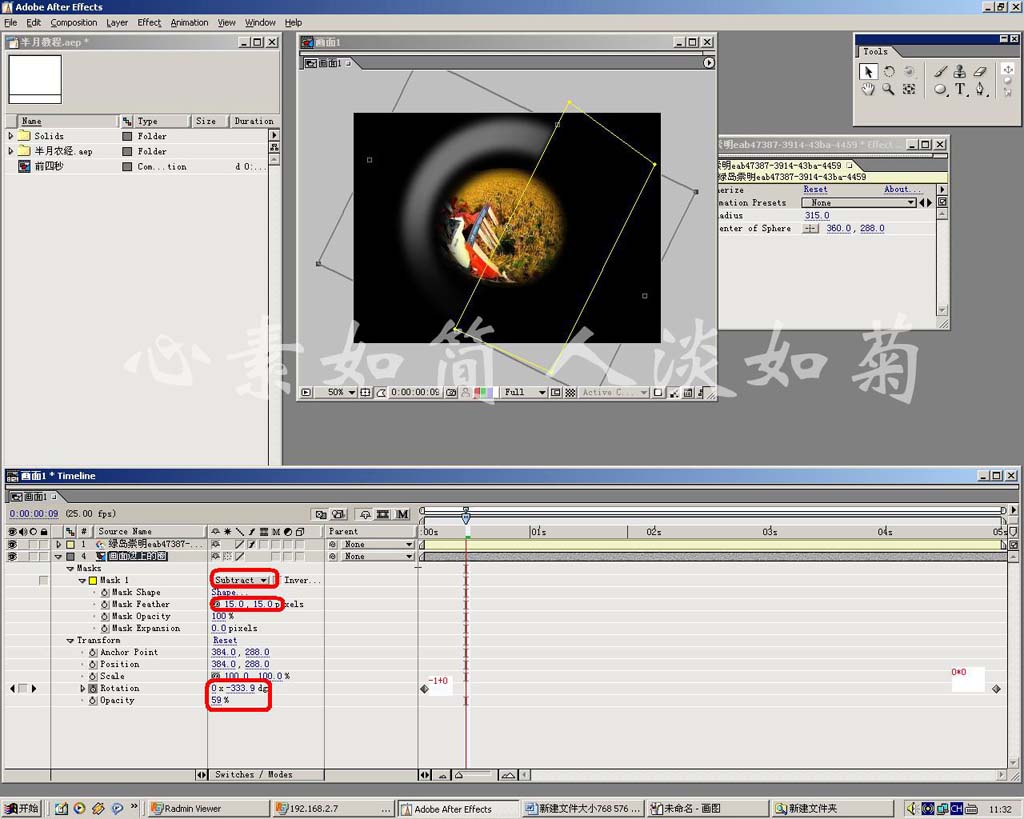Open the Layer menu

point(117,22)
